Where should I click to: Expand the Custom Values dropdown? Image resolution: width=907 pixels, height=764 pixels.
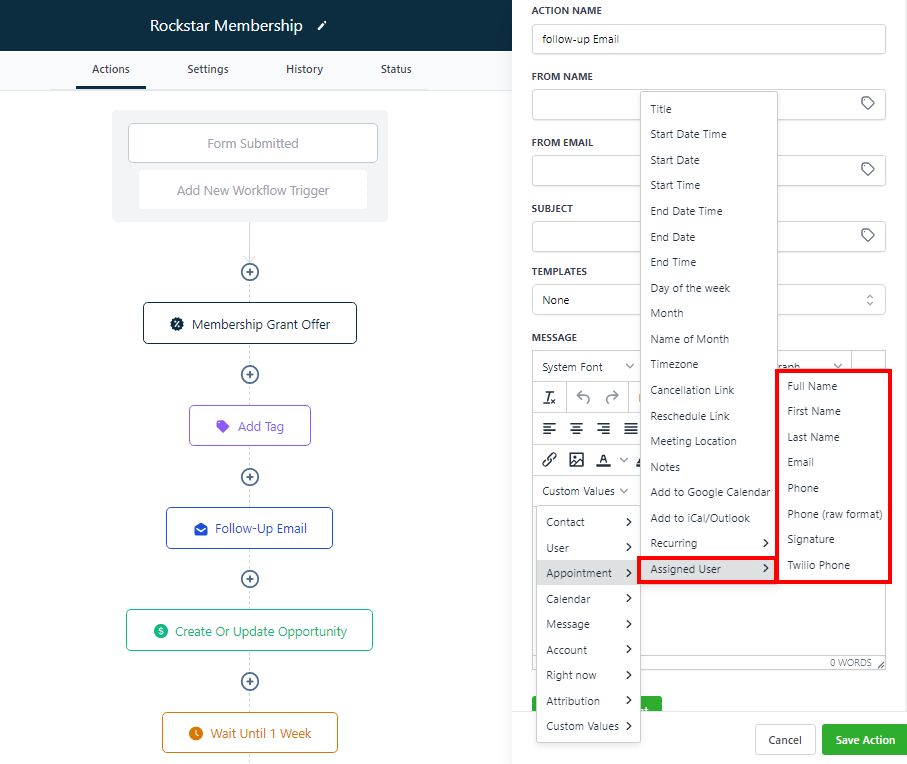[x=584, y=491]
